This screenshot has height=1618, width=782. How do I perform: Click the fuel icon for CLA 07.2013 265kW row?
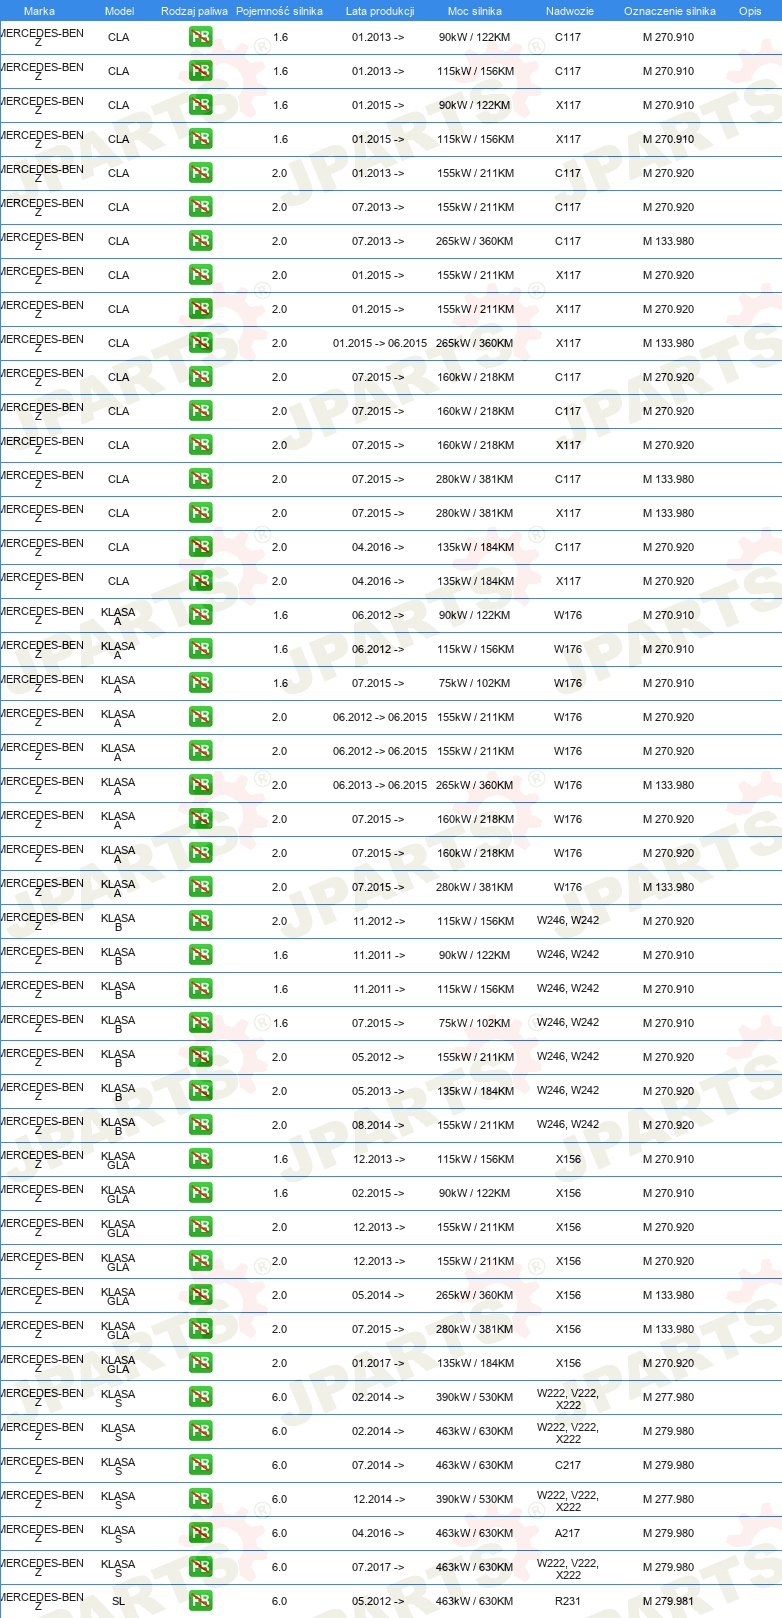(x=200, y=241)
